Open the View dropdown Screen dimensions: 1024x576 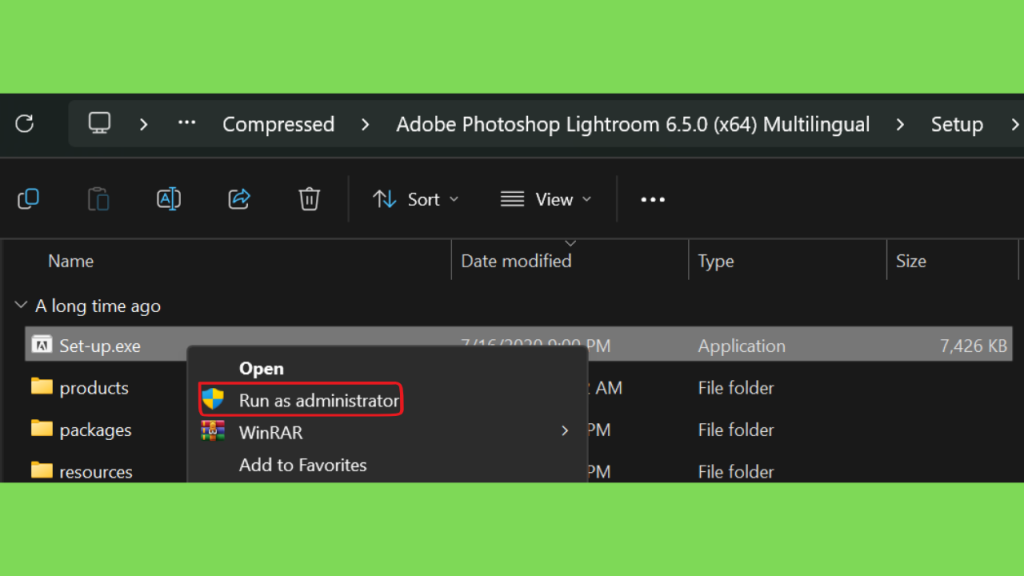546,199
